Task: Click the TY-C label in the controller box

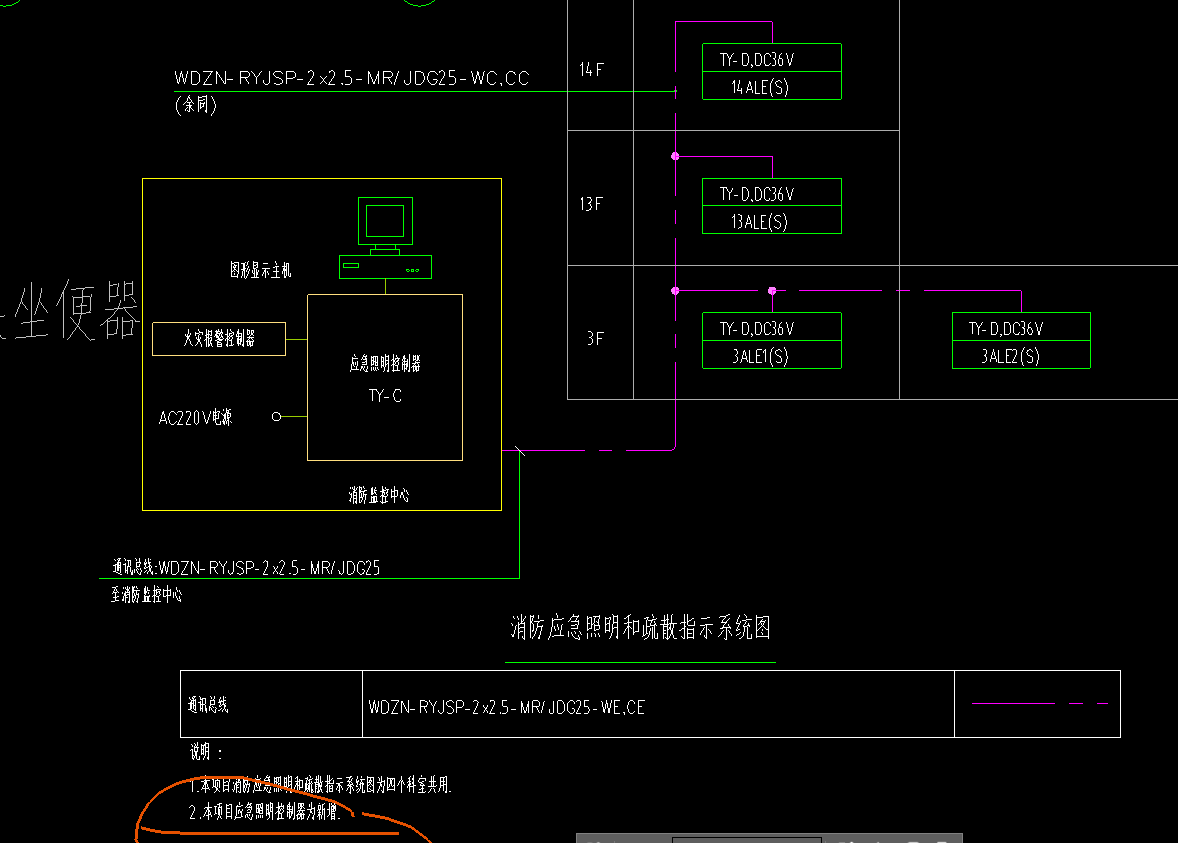Action: coord(385,395)
